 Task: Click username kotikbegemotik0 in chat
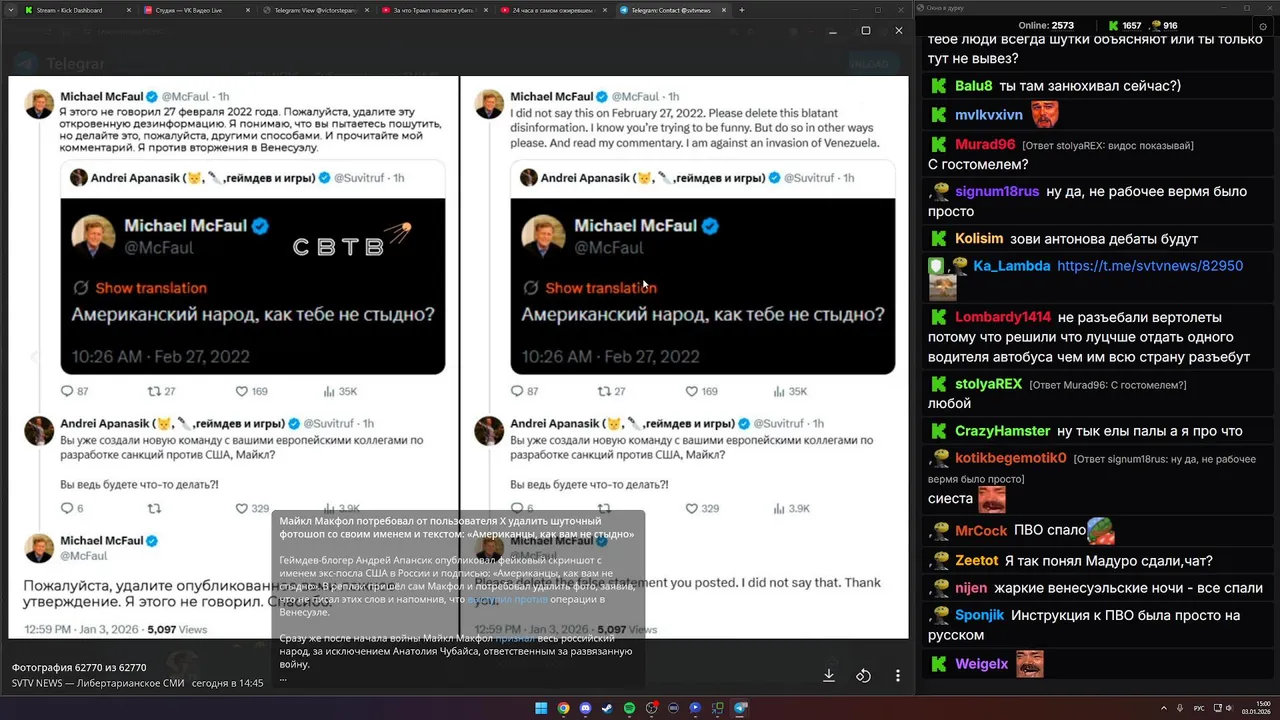click(1011, 458)
